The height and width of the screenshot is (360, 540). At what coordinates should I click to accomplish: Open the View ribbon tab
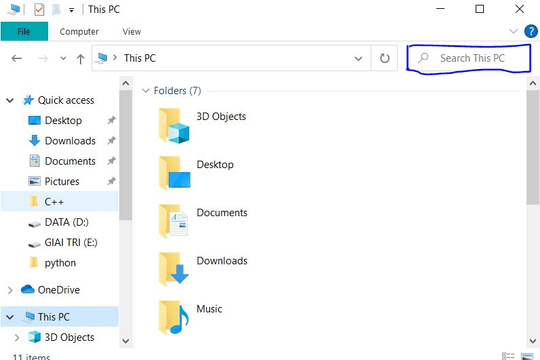coord(132,32)
